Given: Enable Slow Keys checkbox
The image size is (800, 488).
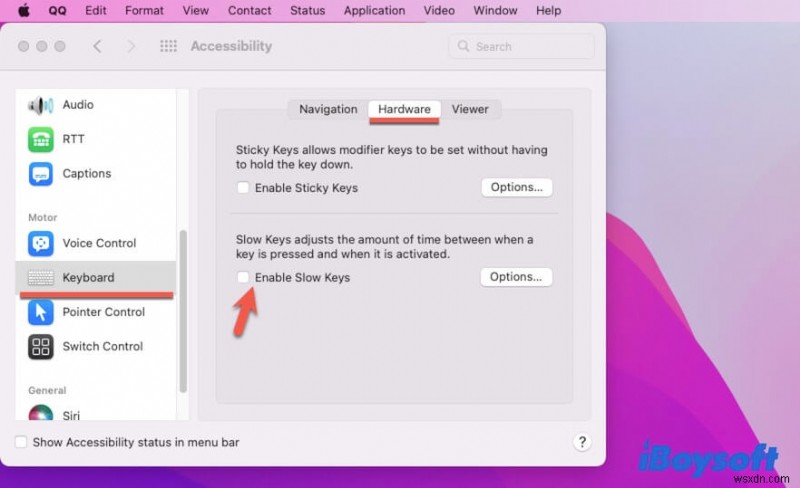Looking at the screenshot, I should click(x=243, y=277).
